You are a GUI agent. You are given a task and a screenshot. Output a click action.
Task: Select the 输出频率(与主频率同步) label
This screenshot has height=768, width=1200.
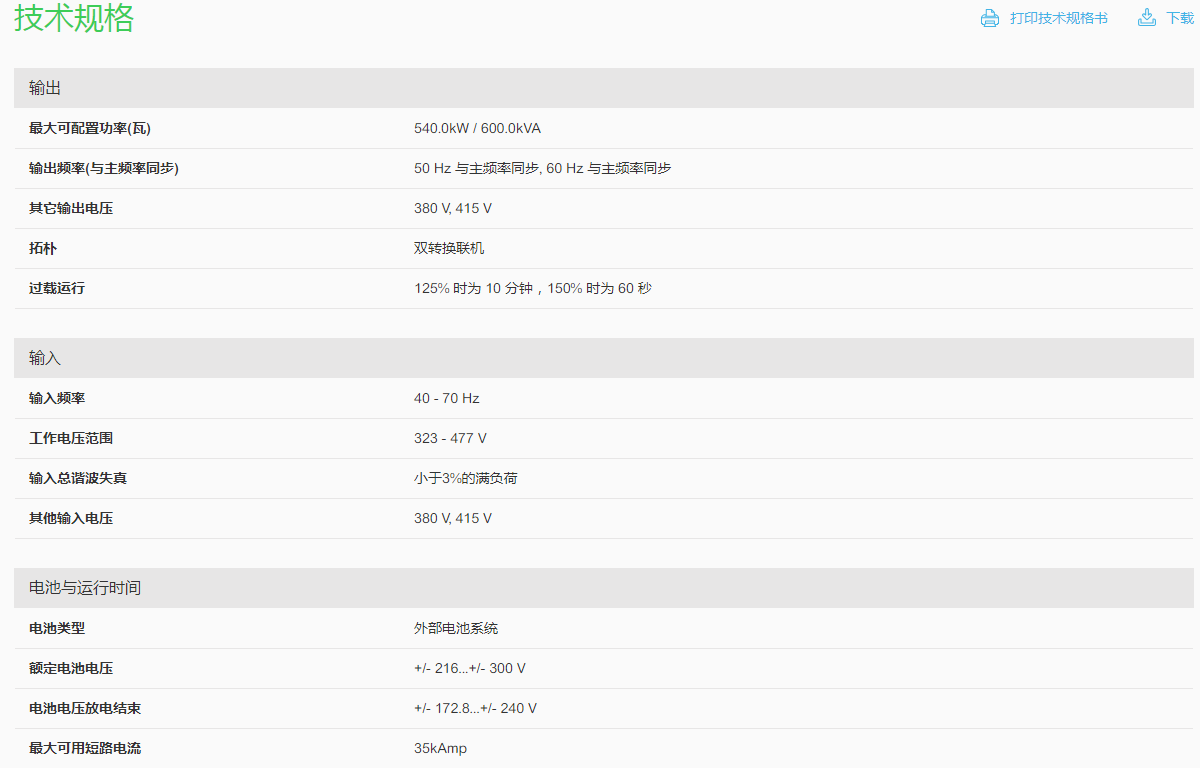(x=104, y=168)
